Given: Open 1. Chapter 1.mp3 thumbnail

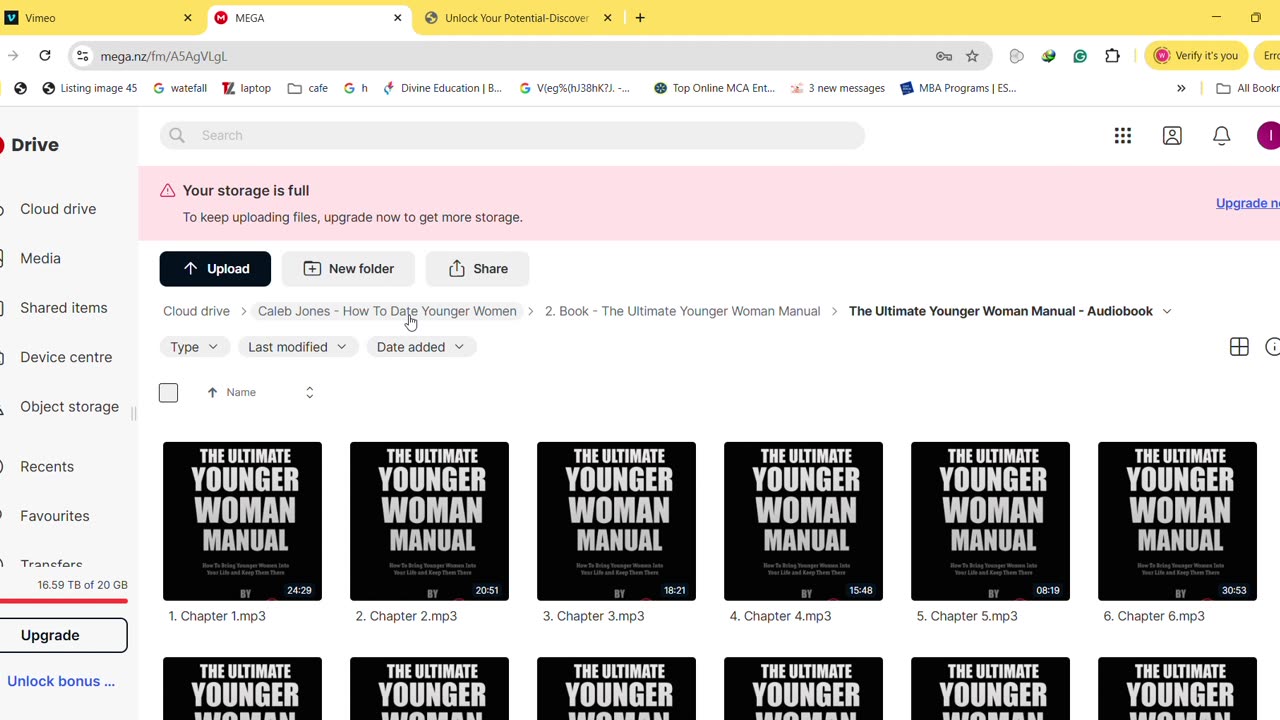Looking at the screenshot, I should (x=242, y=521).
